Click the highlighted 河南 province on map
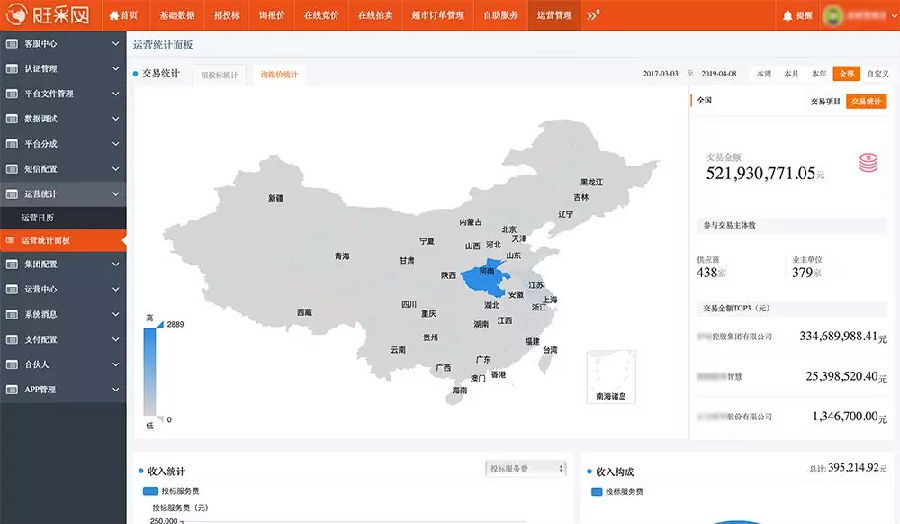This screenshot has height=524, width=900. pyautogui.click(x=487, y=272)
